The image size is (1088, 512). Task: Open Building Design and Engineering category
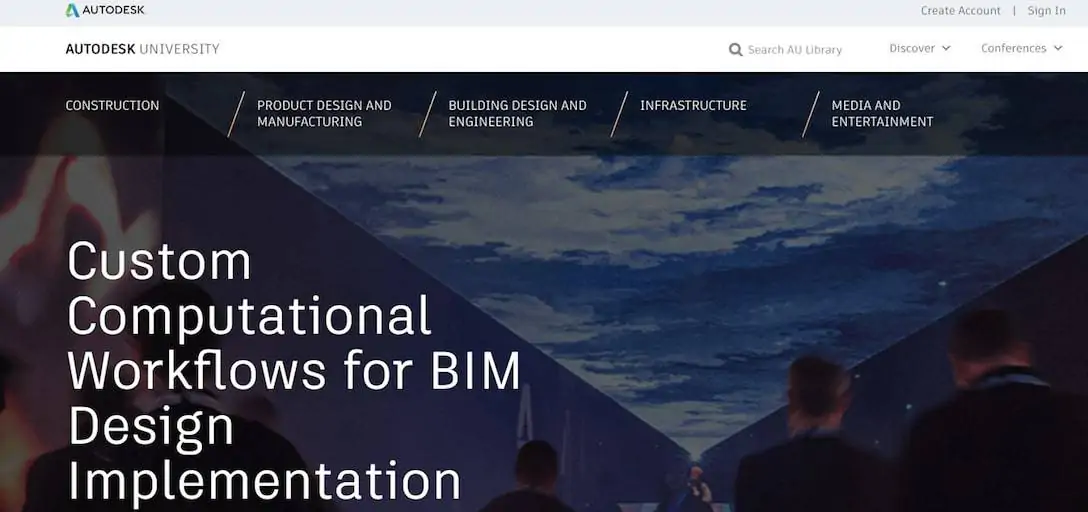click(517, 114)
